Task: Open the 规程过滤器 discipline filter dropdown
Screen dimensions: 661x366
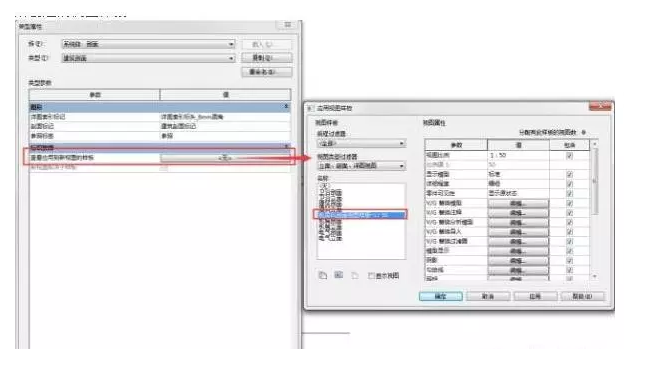Action: point(361,143)
